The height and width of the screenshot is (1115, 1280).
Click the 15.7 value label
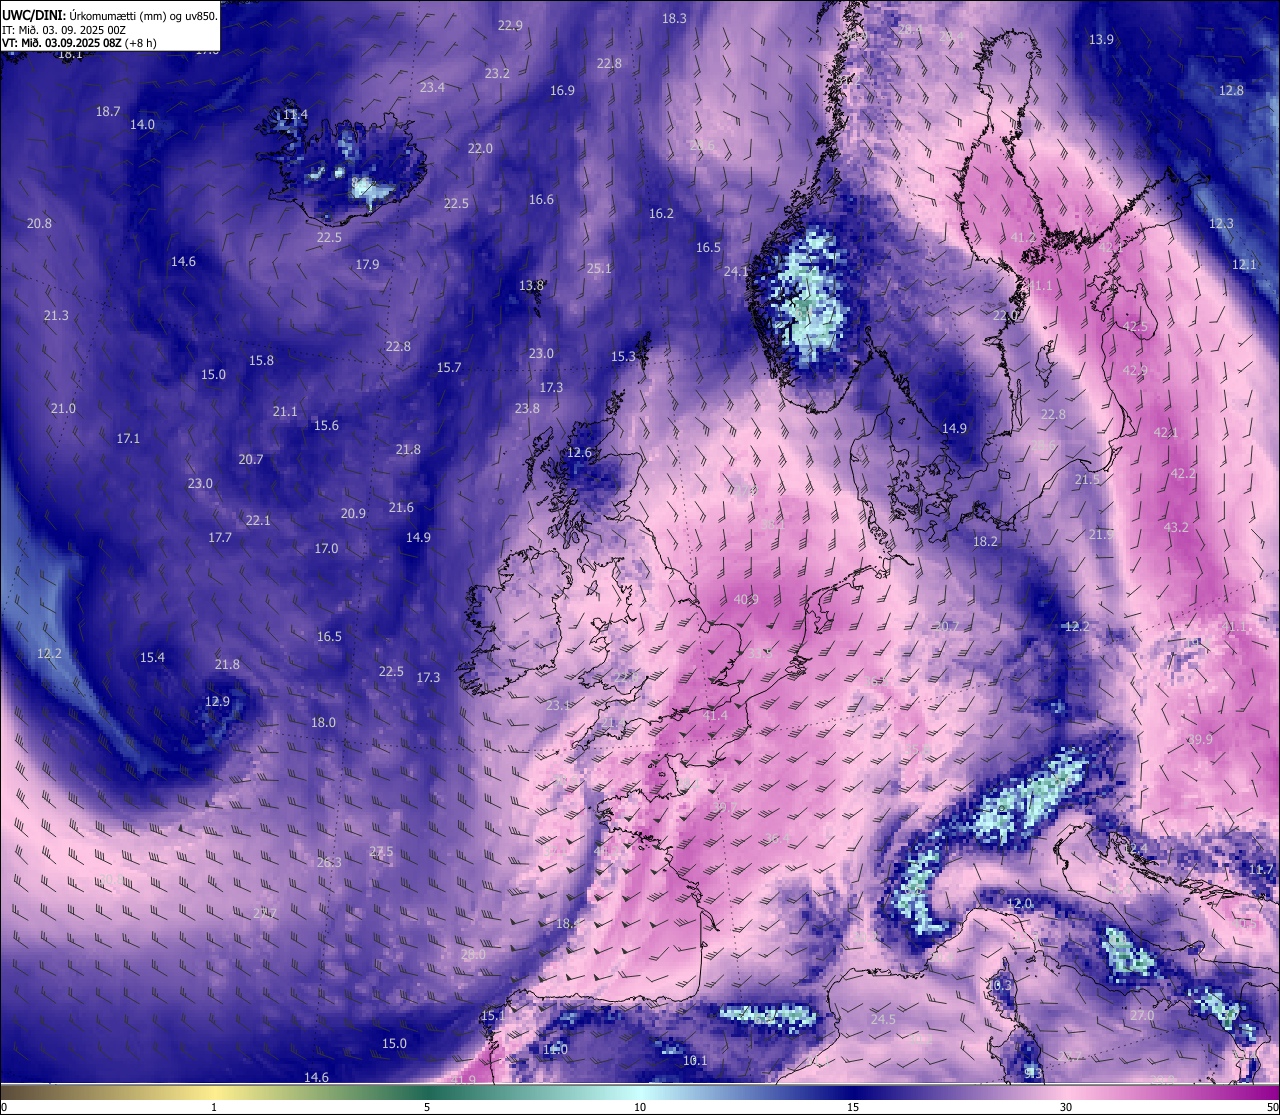[449, 367]
